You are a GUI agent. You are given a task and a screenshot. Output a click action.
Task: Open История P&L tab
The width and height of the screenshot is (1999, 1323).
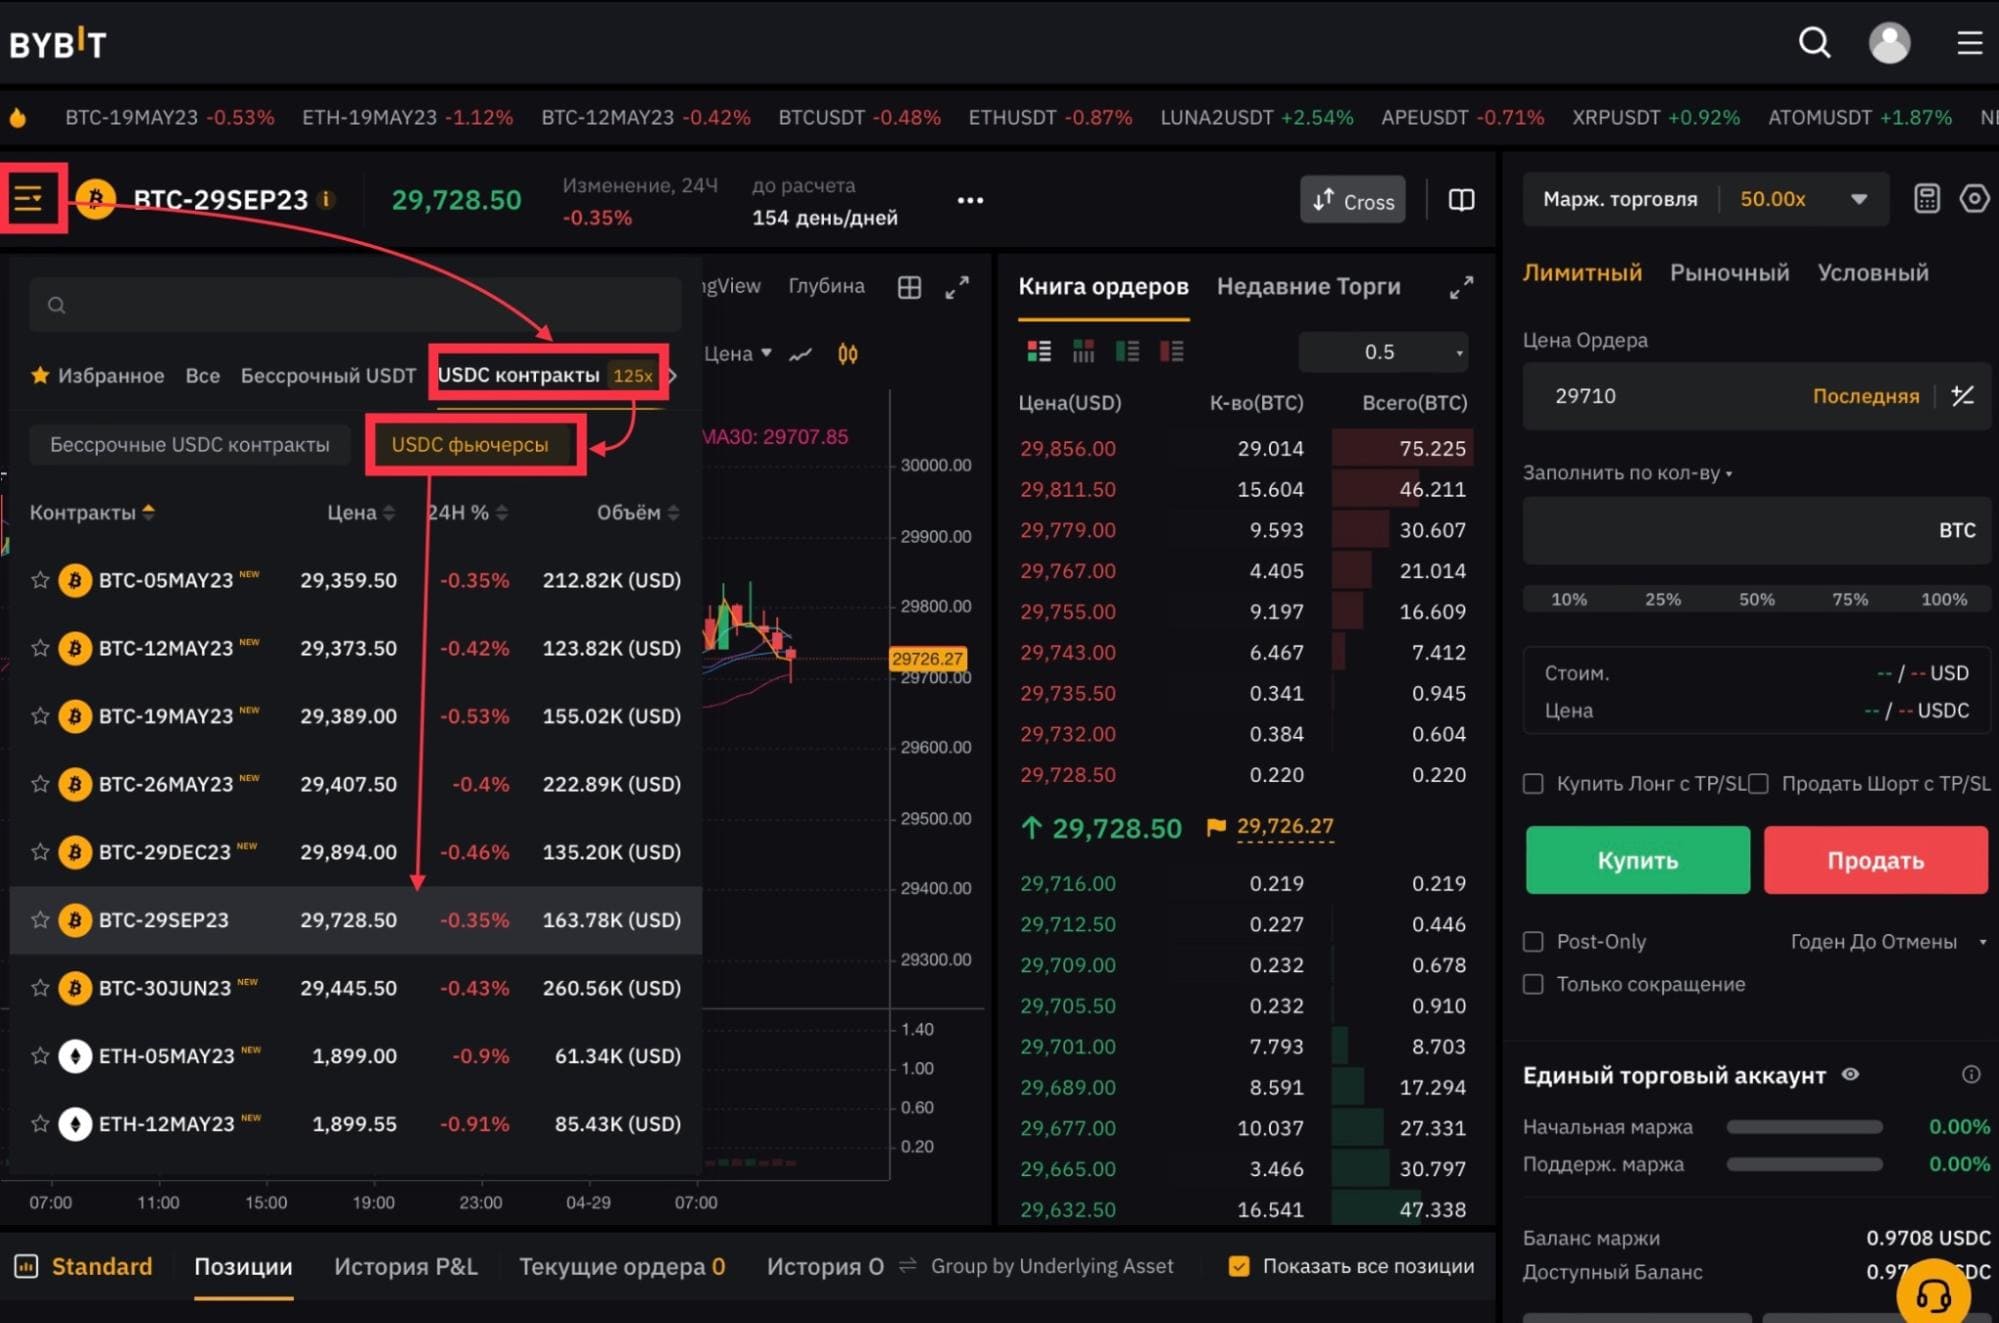click(x=405, y=1266)
